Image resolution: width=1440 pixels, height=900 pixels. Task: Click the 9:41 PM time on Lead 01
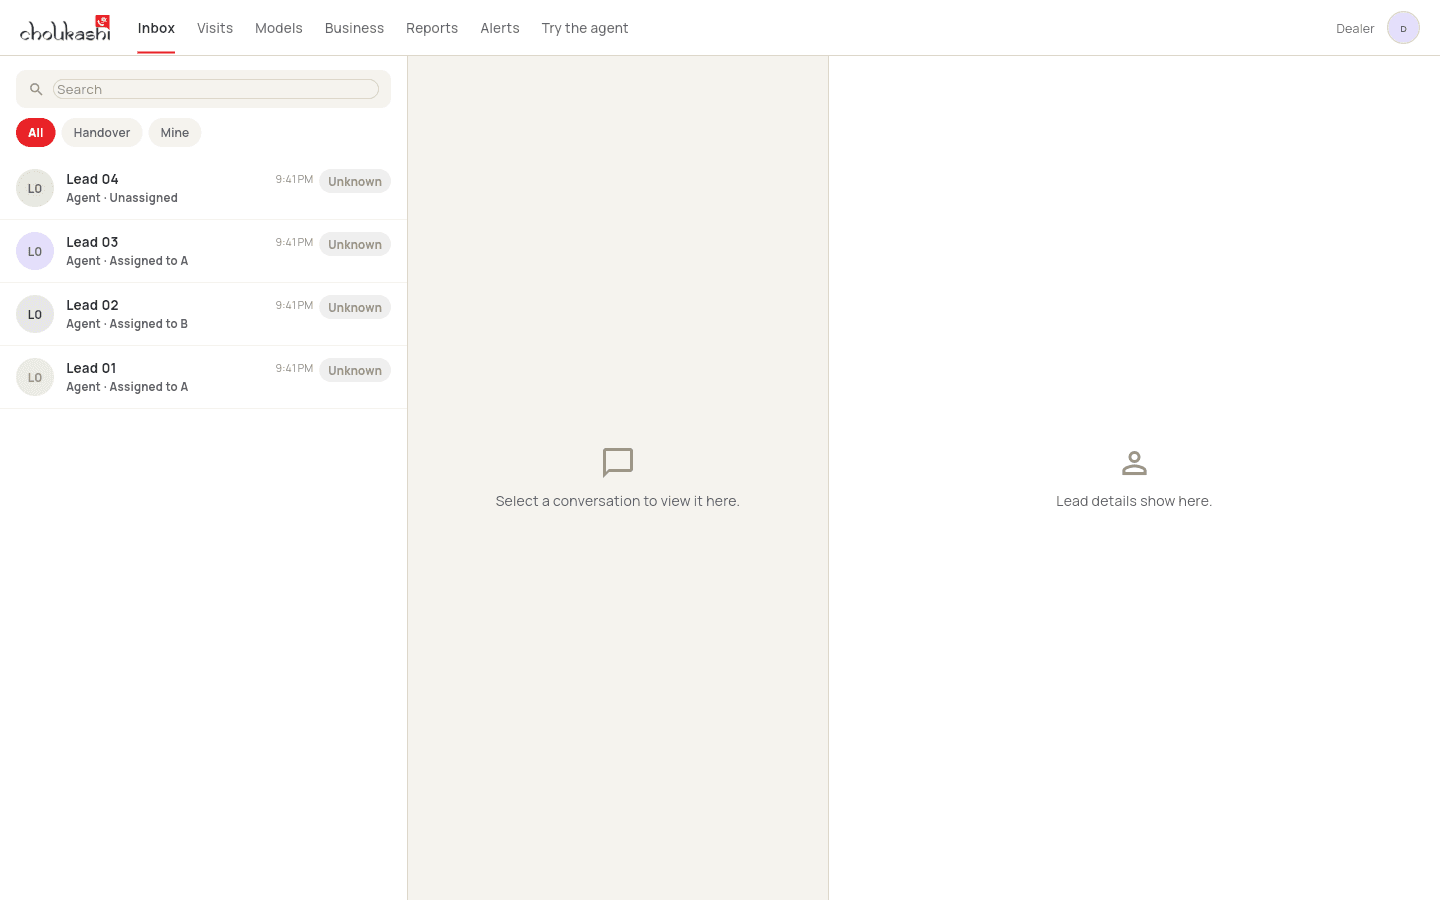pos(294,368)
